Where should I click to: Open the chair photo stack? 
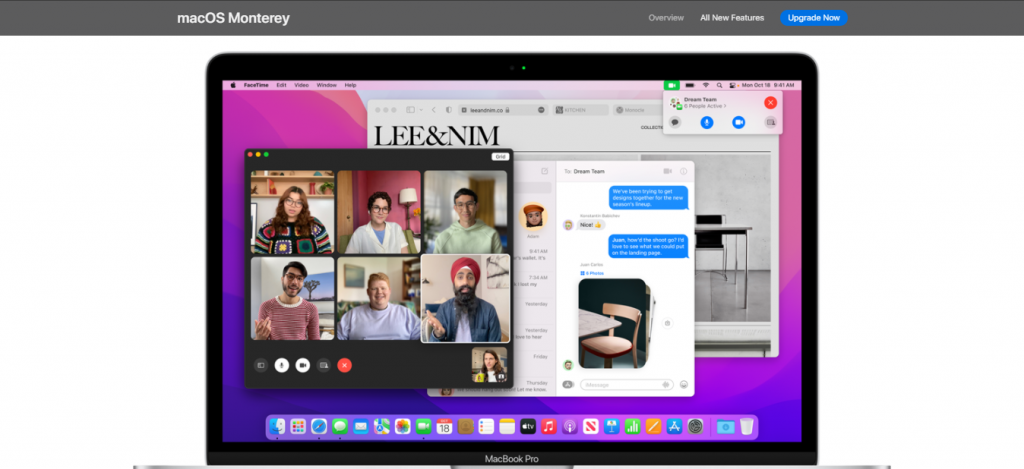616,323
